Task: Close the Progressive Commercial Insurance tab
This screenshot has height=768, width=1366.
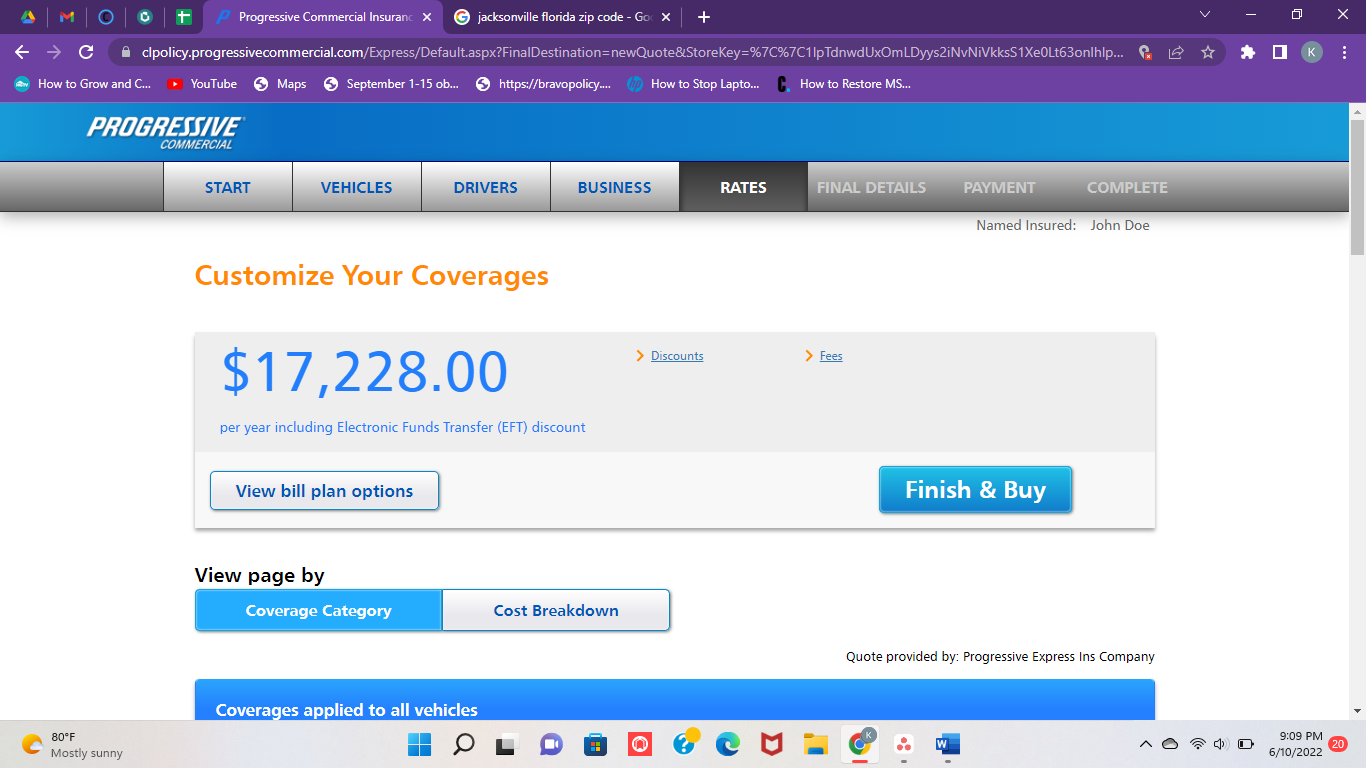Action: pos(427,17)
